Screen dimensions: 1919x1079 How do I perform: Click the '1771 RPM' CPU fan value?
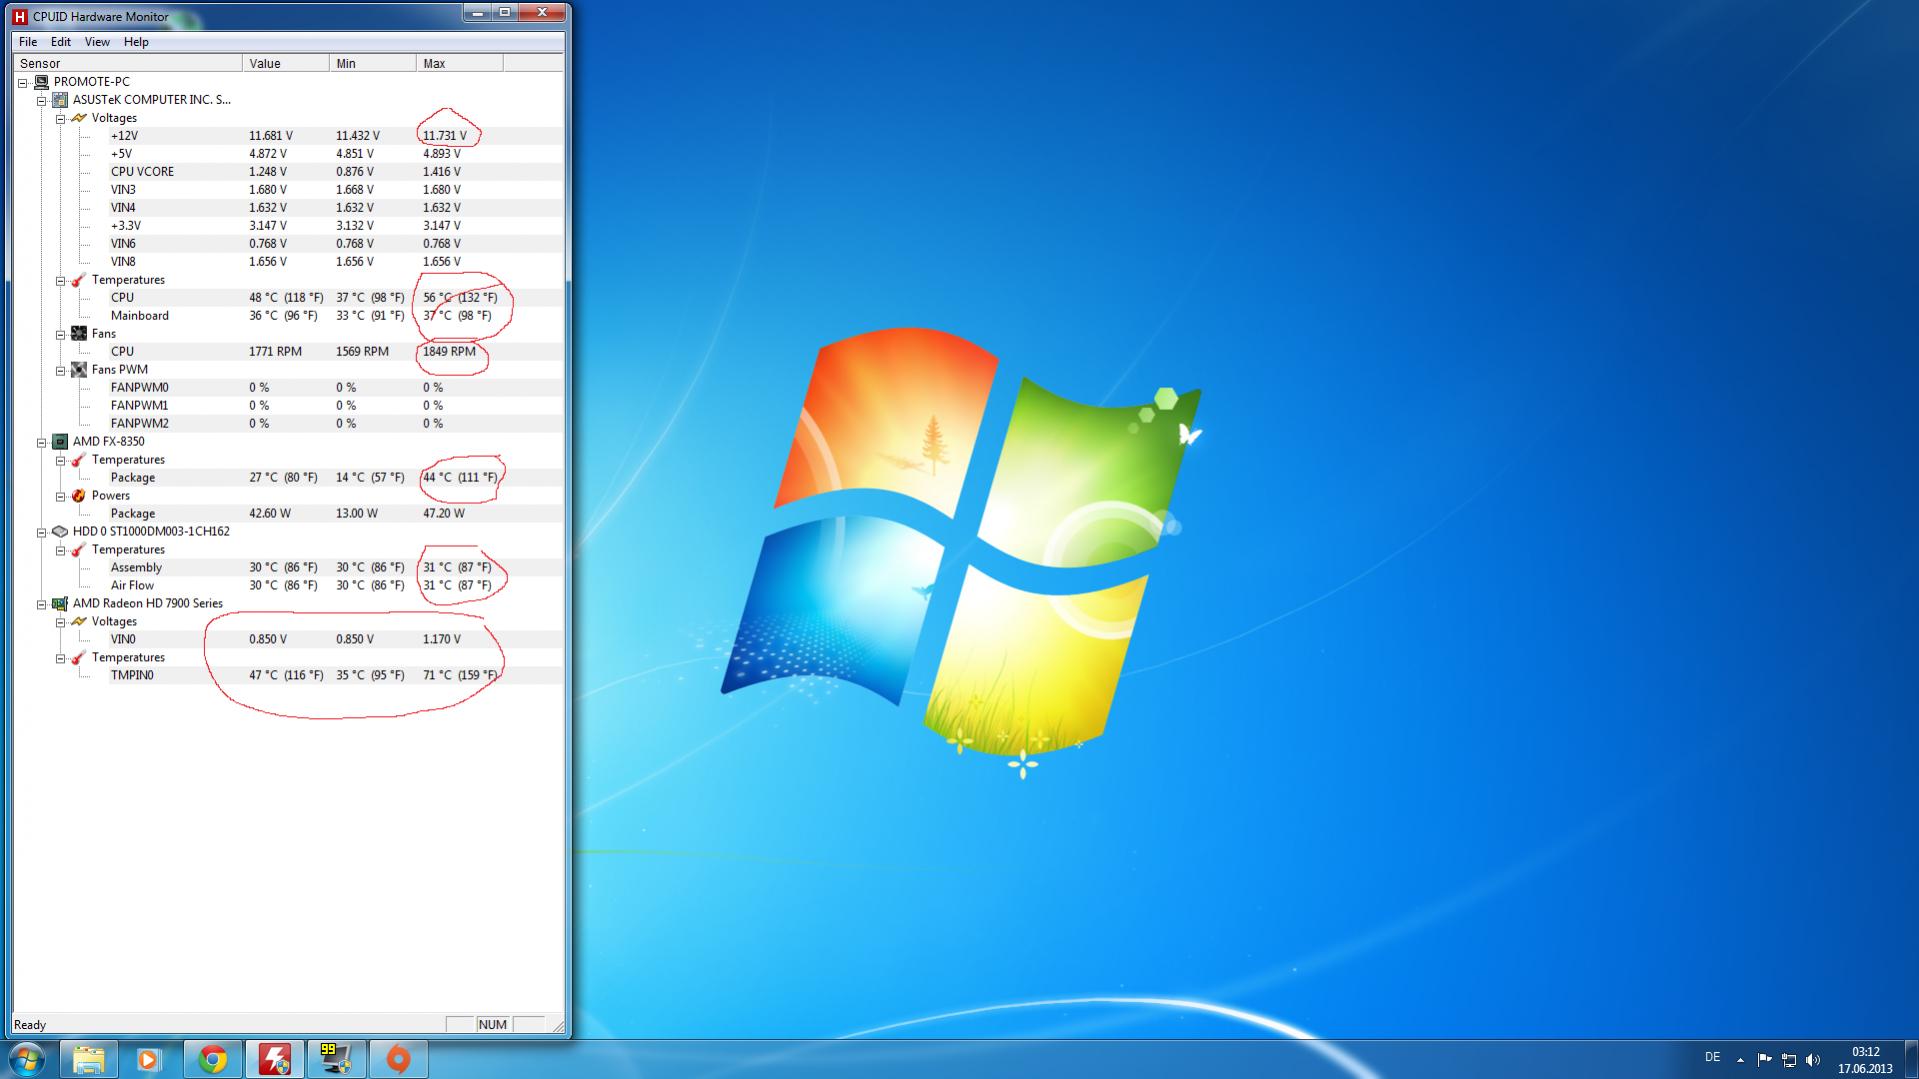coord(275,352)
